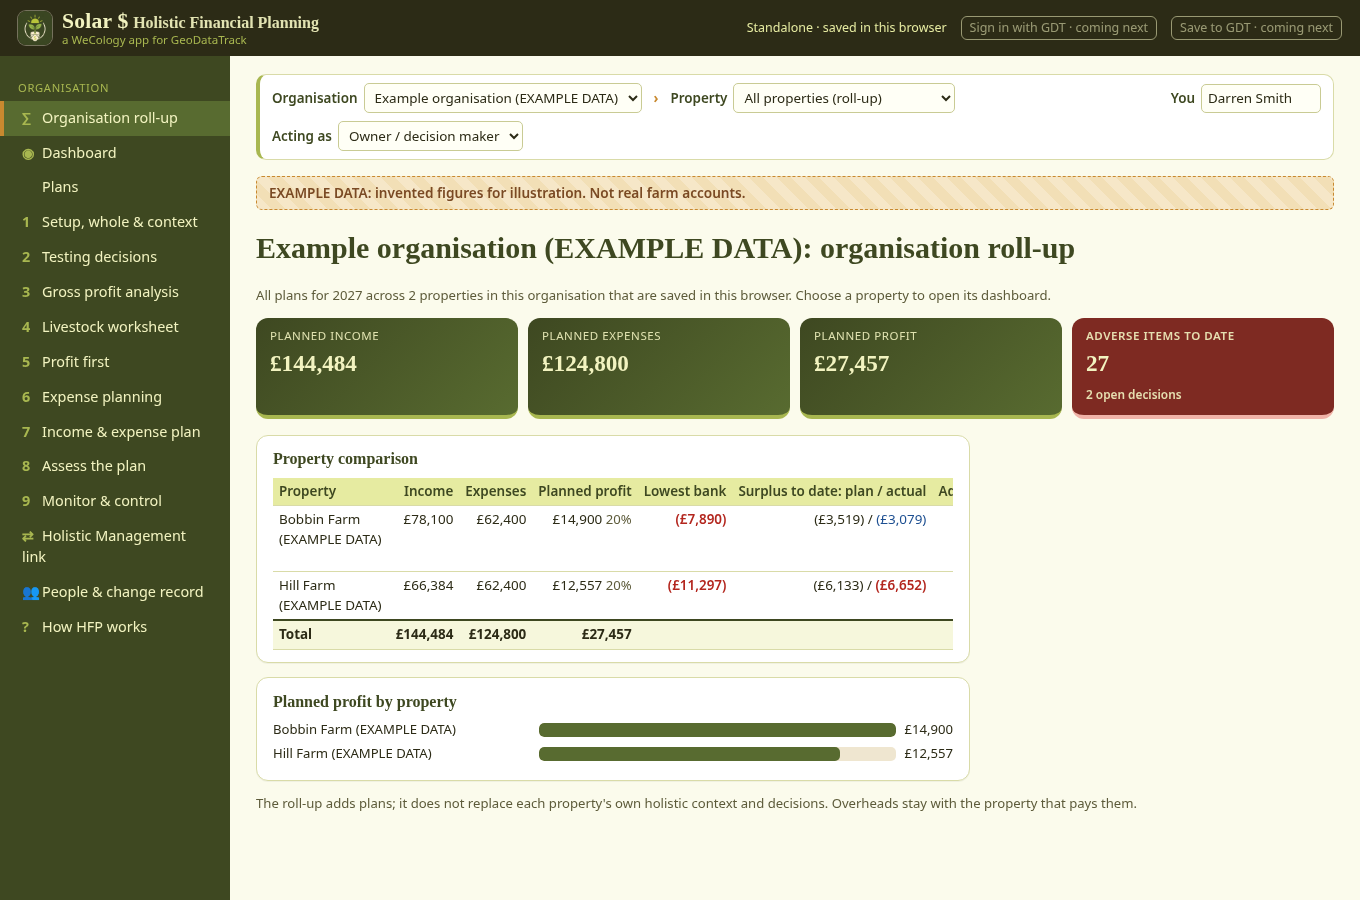The width and height of the screenshot is (1360, 900).
Task: Click Bobbin Farm row in Property comparison
Action: coord(613,539)
